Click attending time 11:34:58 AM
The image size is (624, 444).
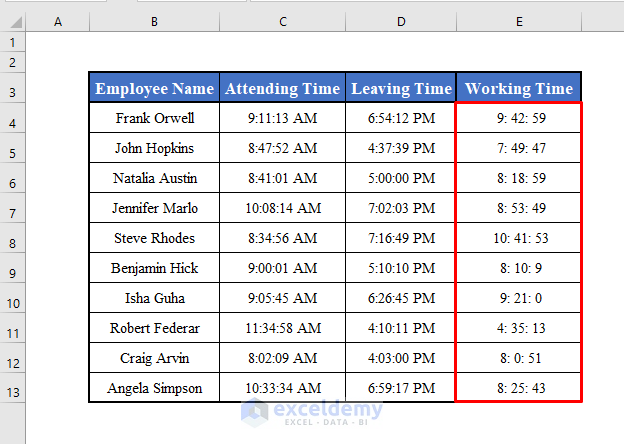(283, 328)
